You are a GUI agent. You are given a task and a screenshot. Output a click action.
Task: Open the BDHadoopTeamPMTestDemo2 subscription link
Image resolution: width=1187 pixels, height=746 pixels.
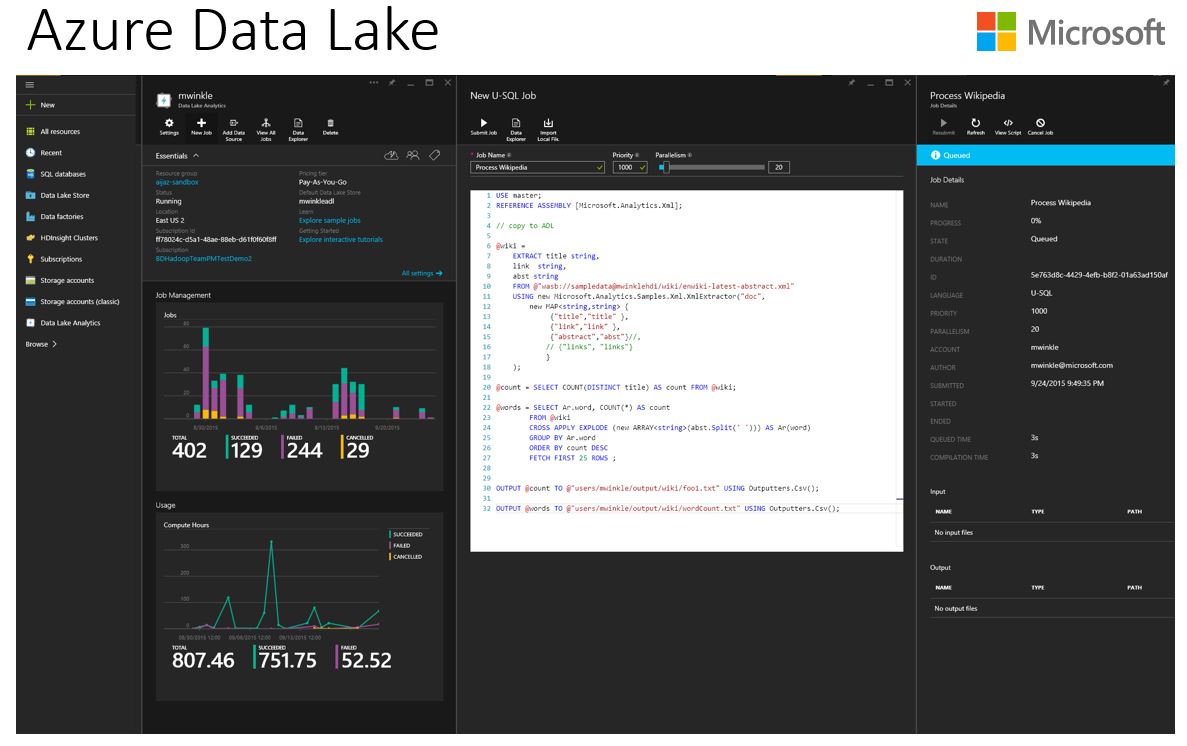(x=203, y=259)
